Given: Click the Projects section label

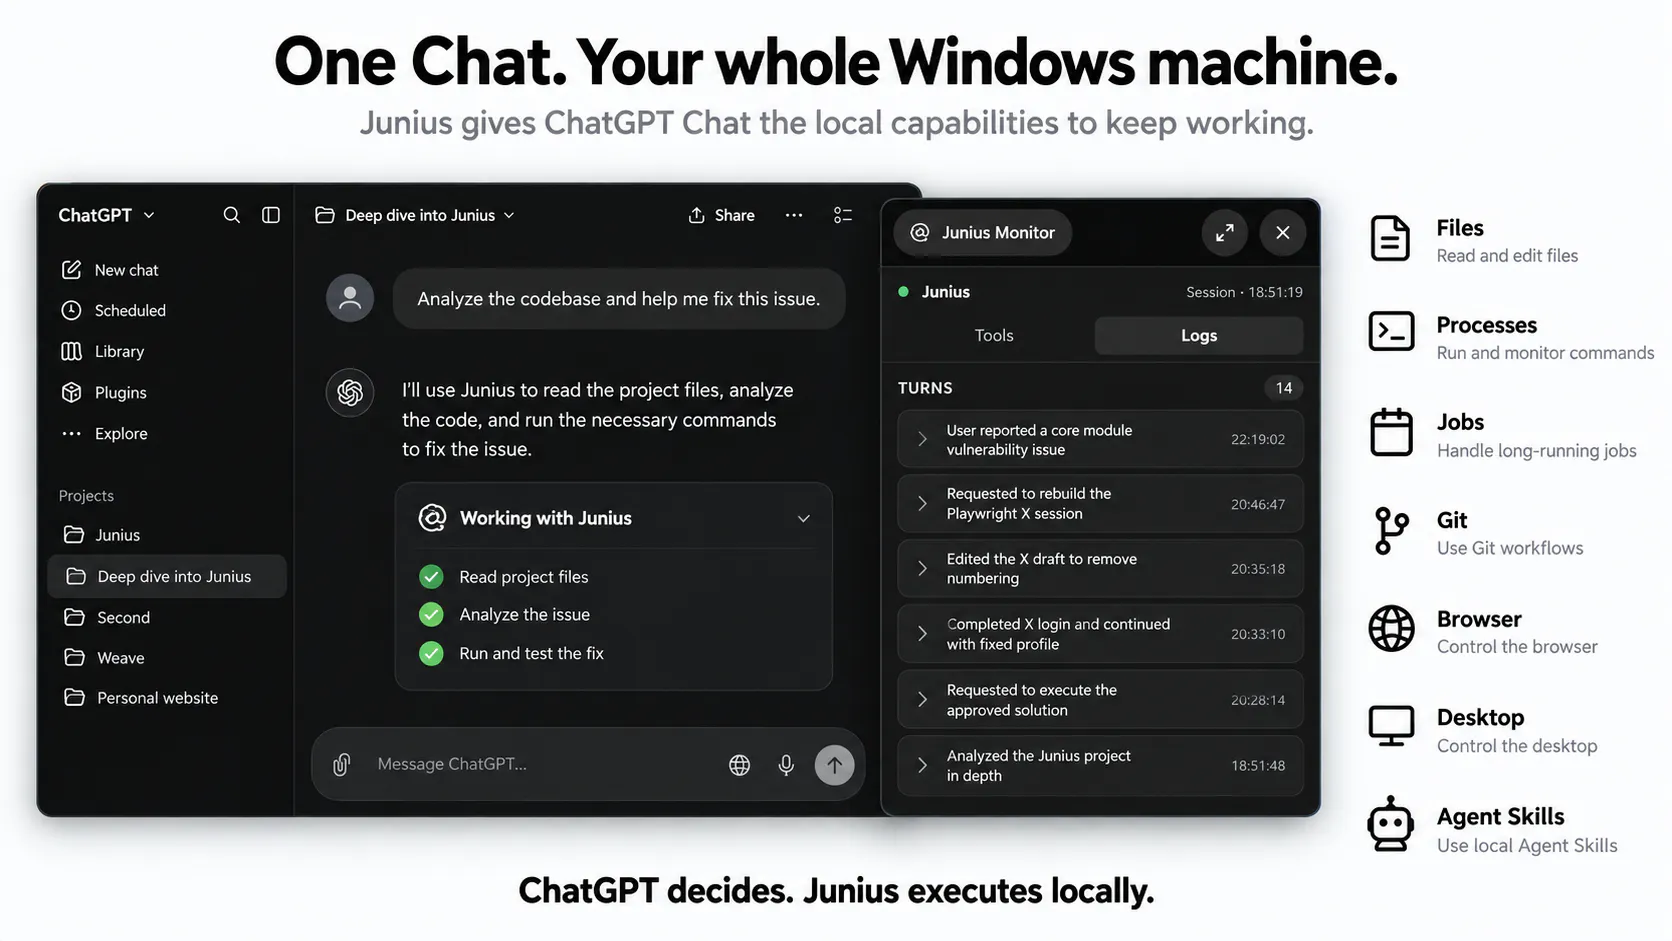Looking at the screenshot, I should click(x=86, y=496).
